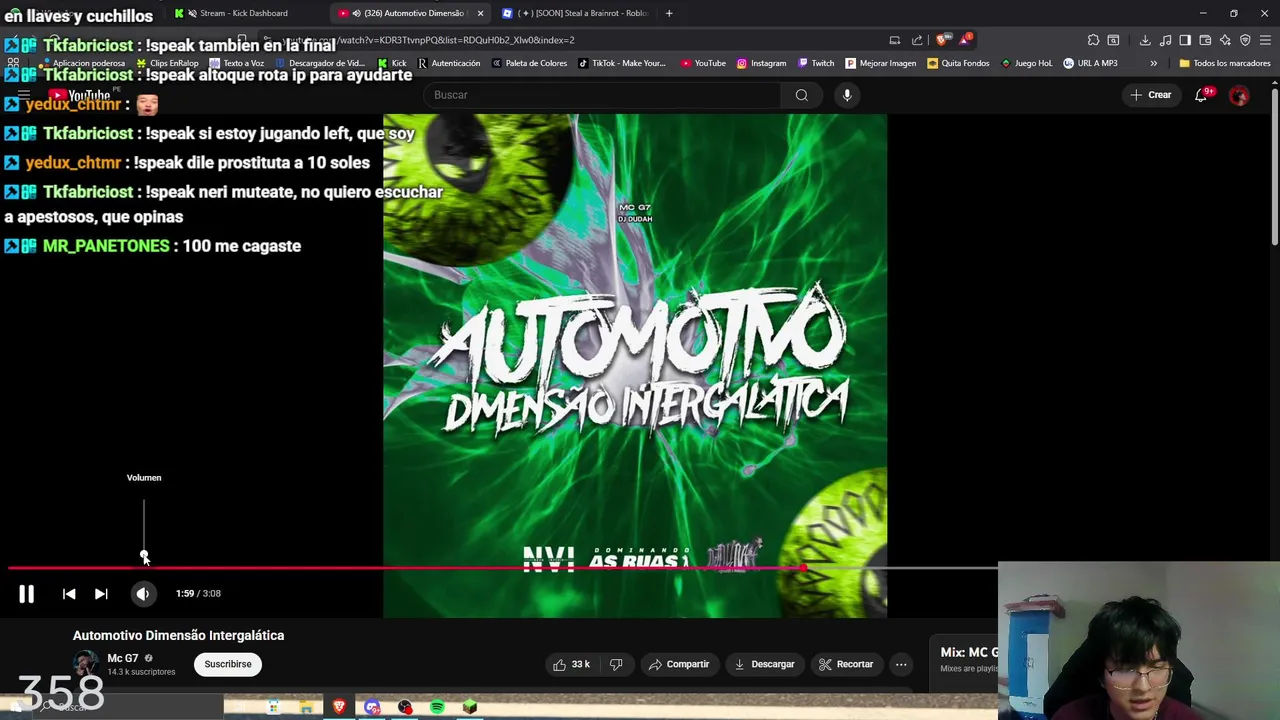Viewport: 1280px width, 720px height.
Task: Open a new browser tab
Action: coord(669,13)
